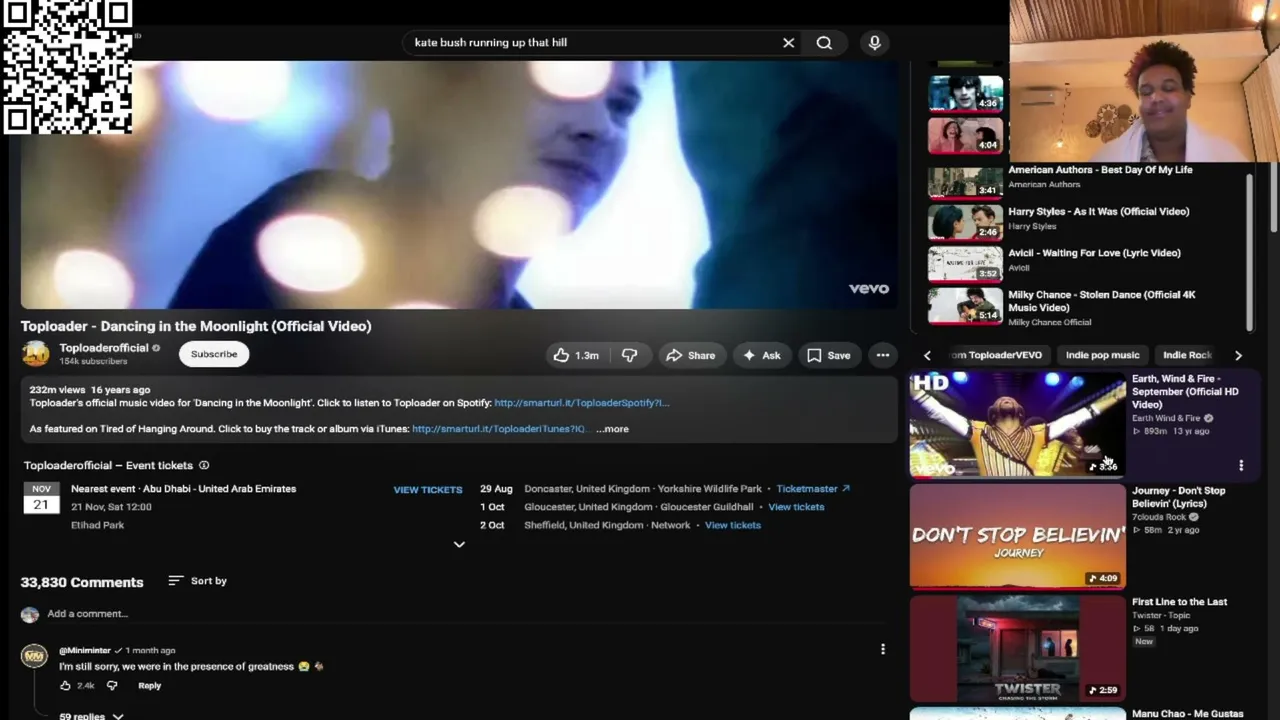Show more filter chips with right arrow
This screenshot has width=1280, height=720.
click(1238, 356)
